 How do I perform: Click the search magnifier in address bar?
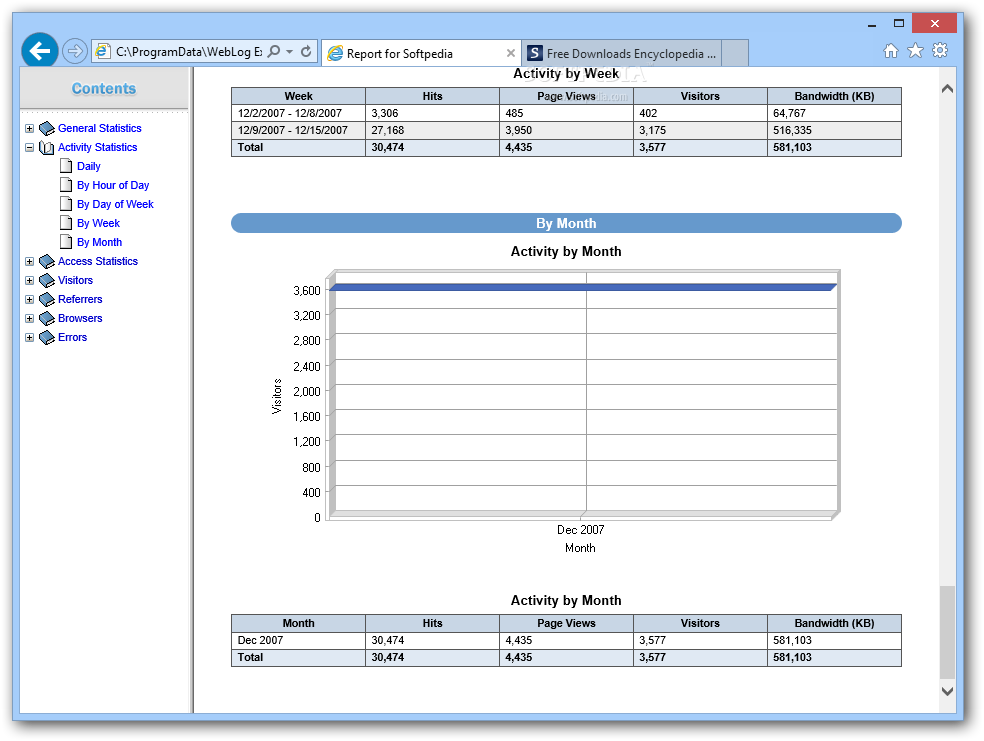tap(274, 51)
